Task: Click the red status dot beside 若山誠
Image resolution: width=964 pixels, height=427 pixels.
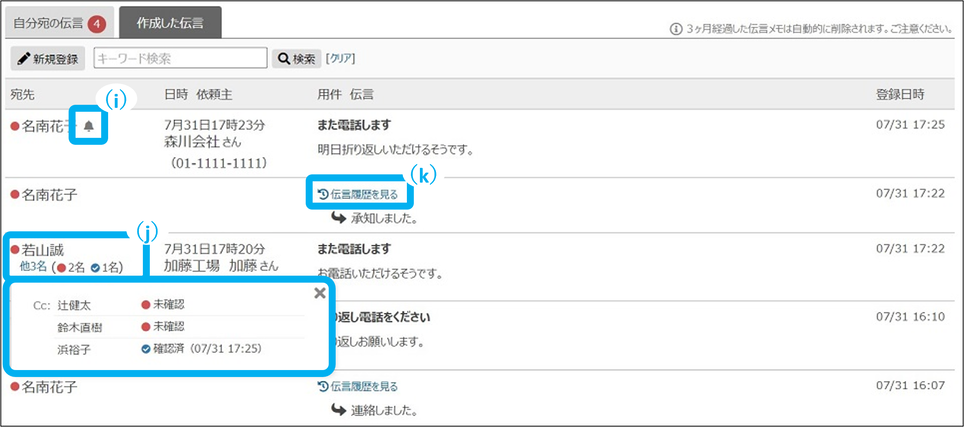Action: 15,249
